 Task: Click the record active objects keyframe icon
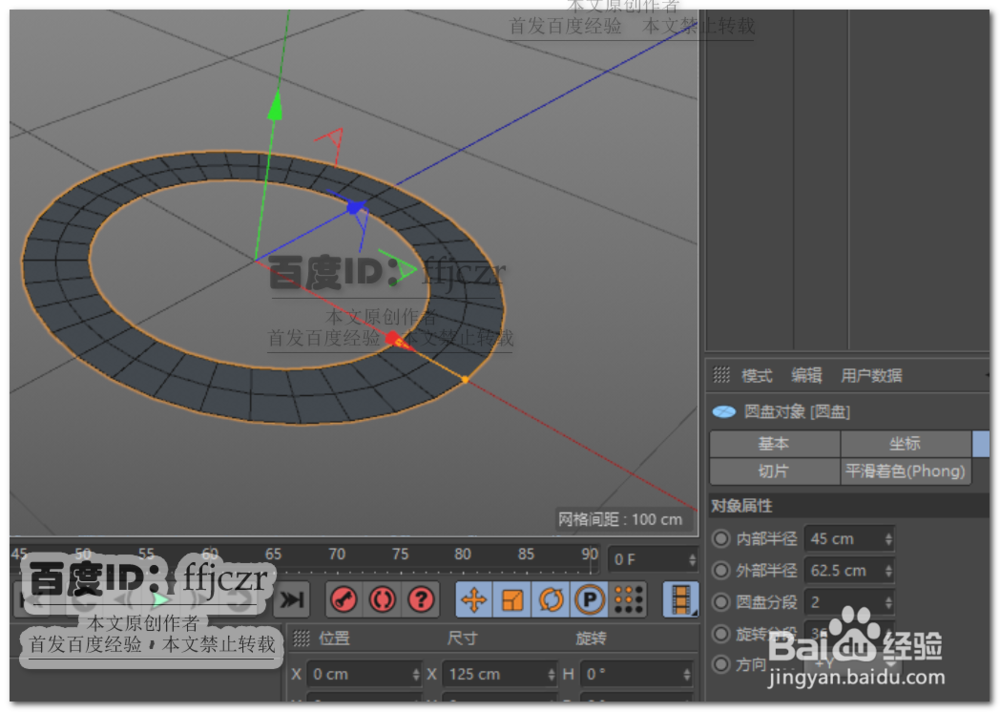(x=344, y=600)
